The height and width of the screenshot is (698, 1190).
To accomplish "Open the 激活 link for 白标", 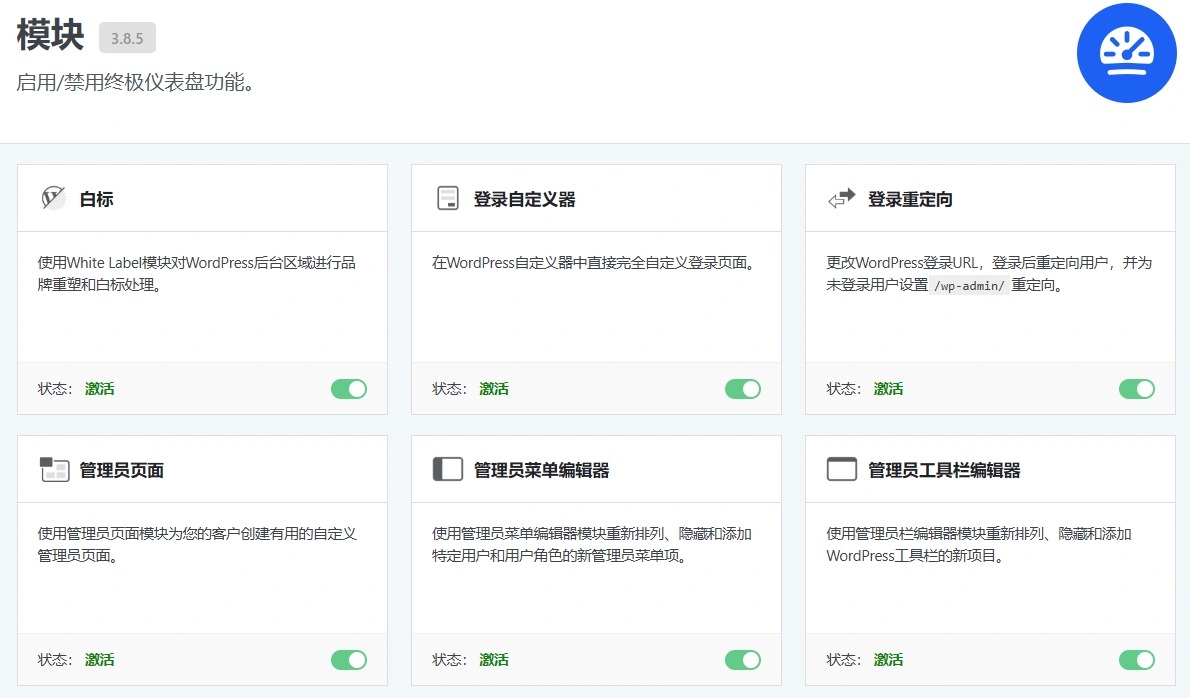I will coord(99,388).
